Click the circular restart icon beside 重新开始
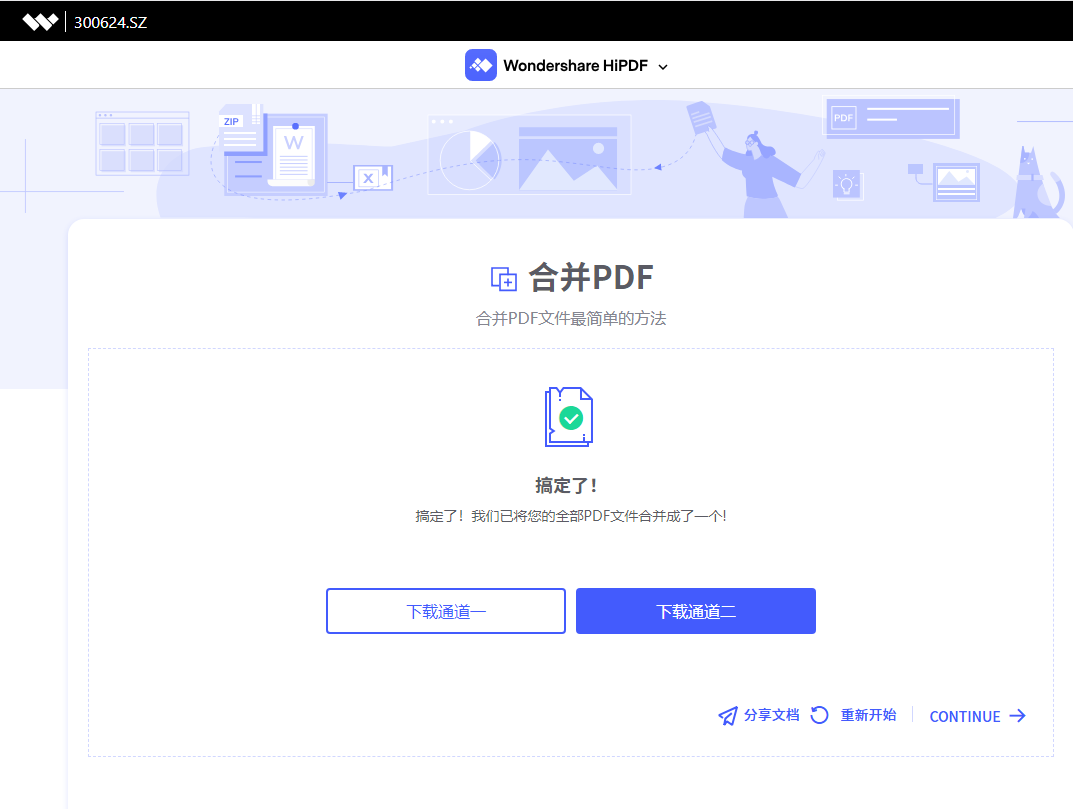1073x809 pixels. (819, 715)
